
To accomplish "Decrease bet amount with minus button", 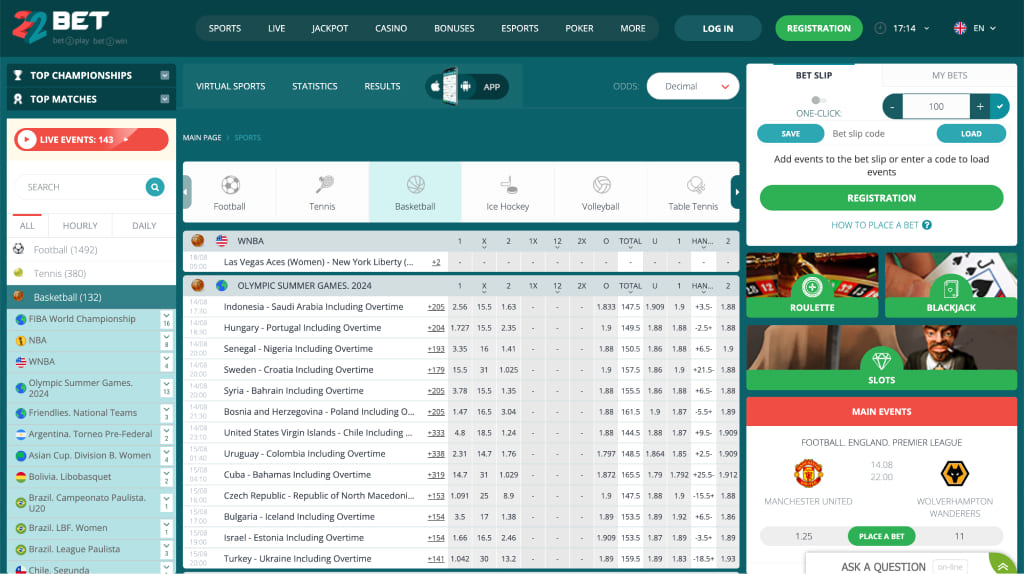I will pos(893,106).
